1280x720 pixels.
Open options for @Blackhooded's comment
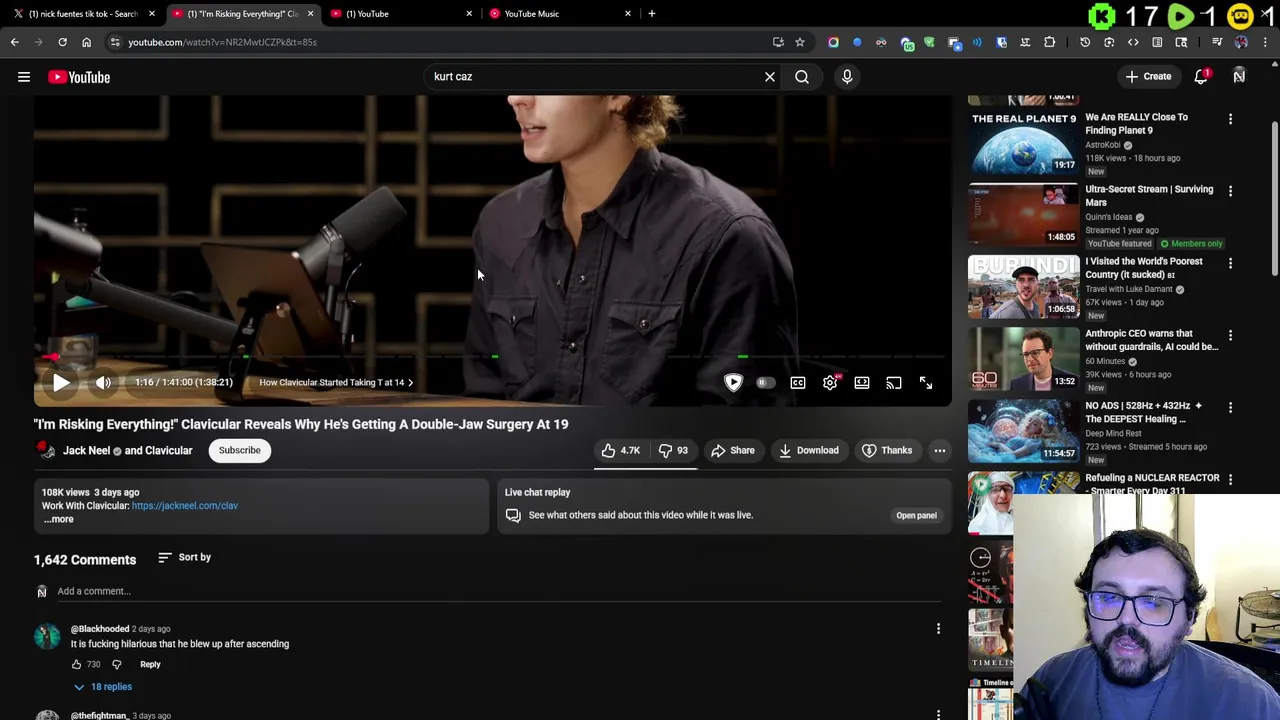[938, 629]
